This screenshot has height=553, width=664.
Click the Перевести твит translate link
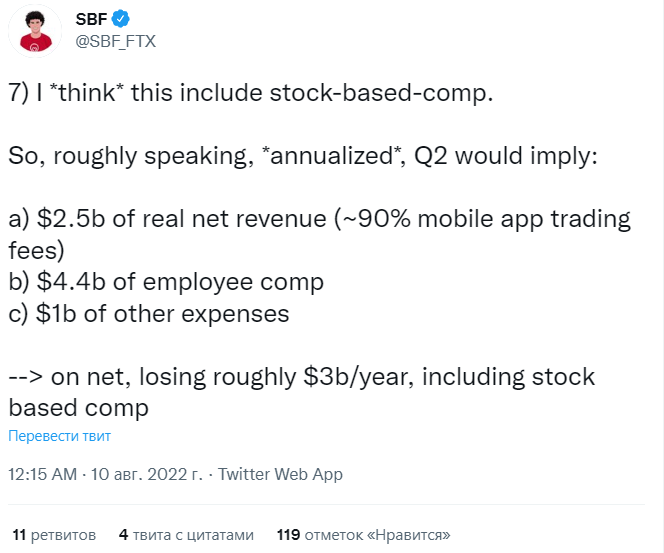[59, 436]
